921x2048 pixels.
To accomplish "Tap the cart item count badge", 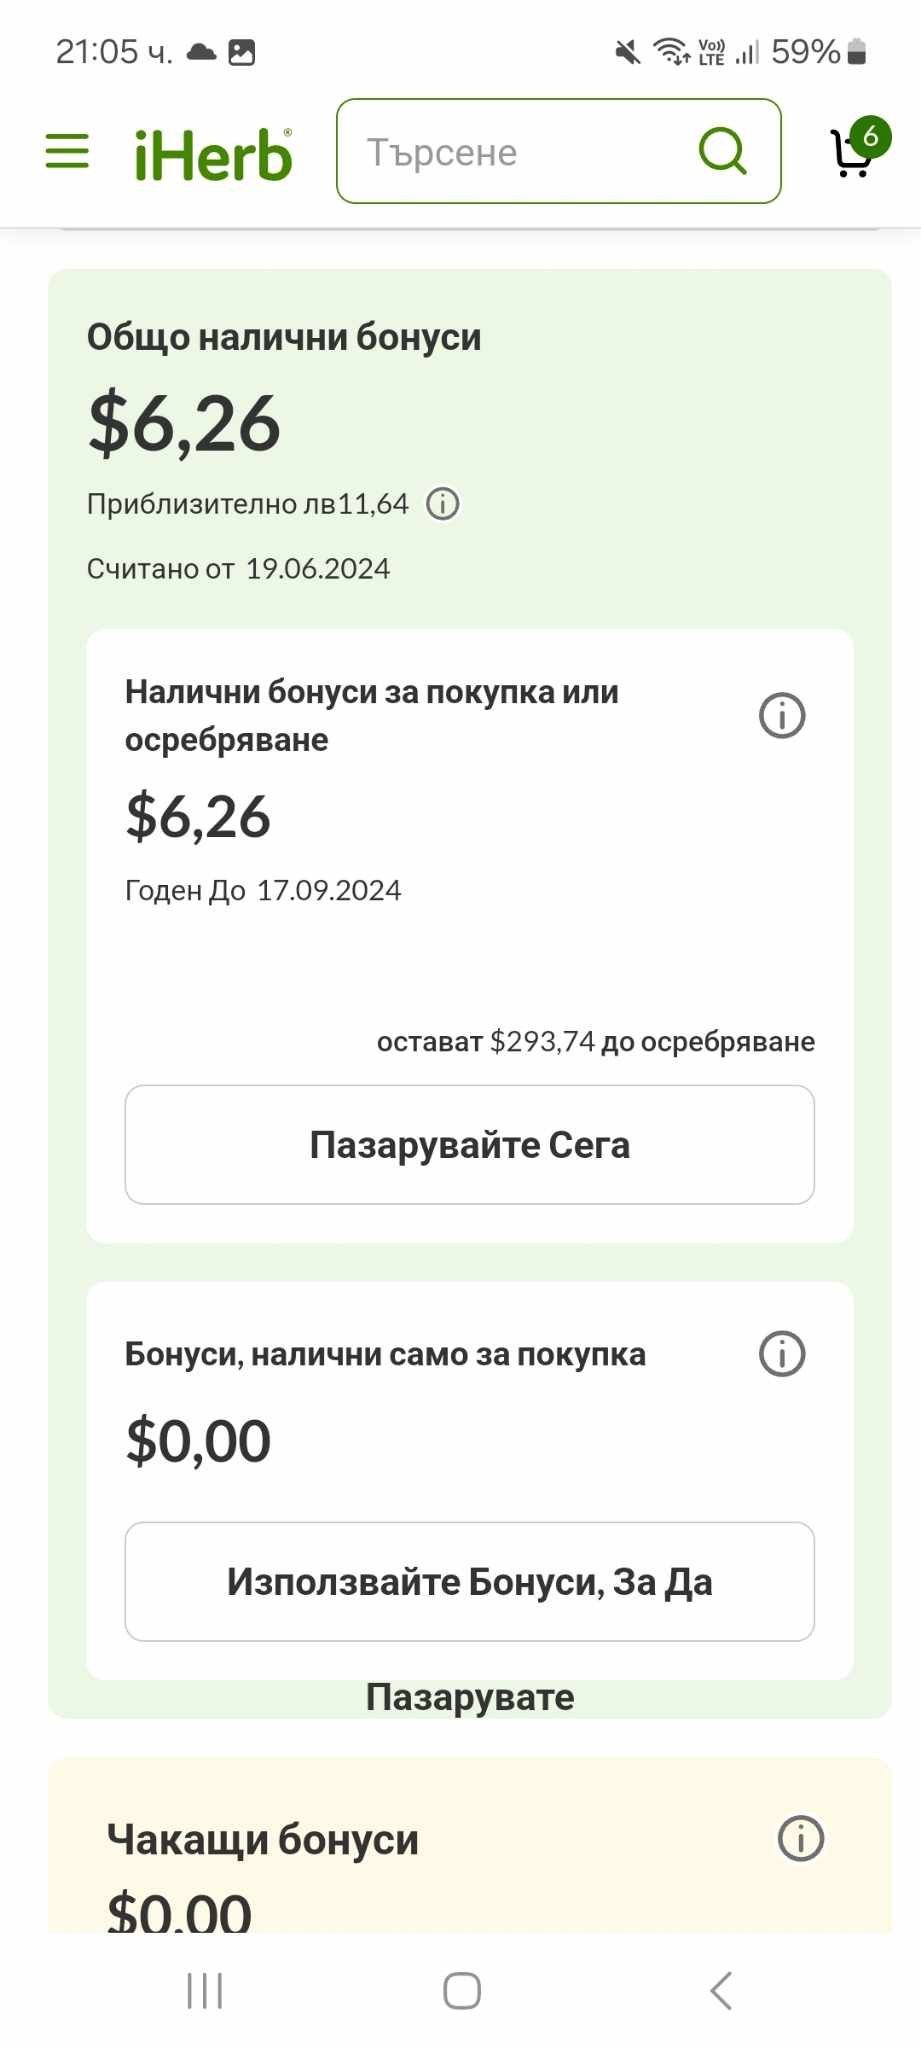I will pos(870,136).
